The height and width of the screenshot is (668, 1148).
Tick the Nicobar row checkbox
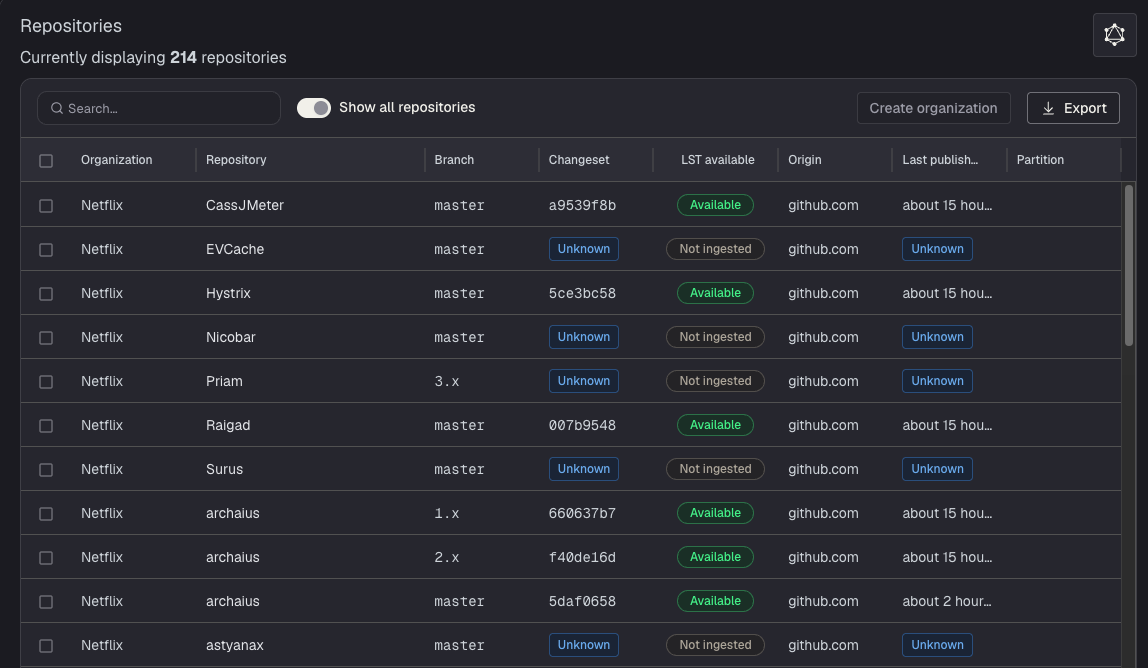point(46,338)
